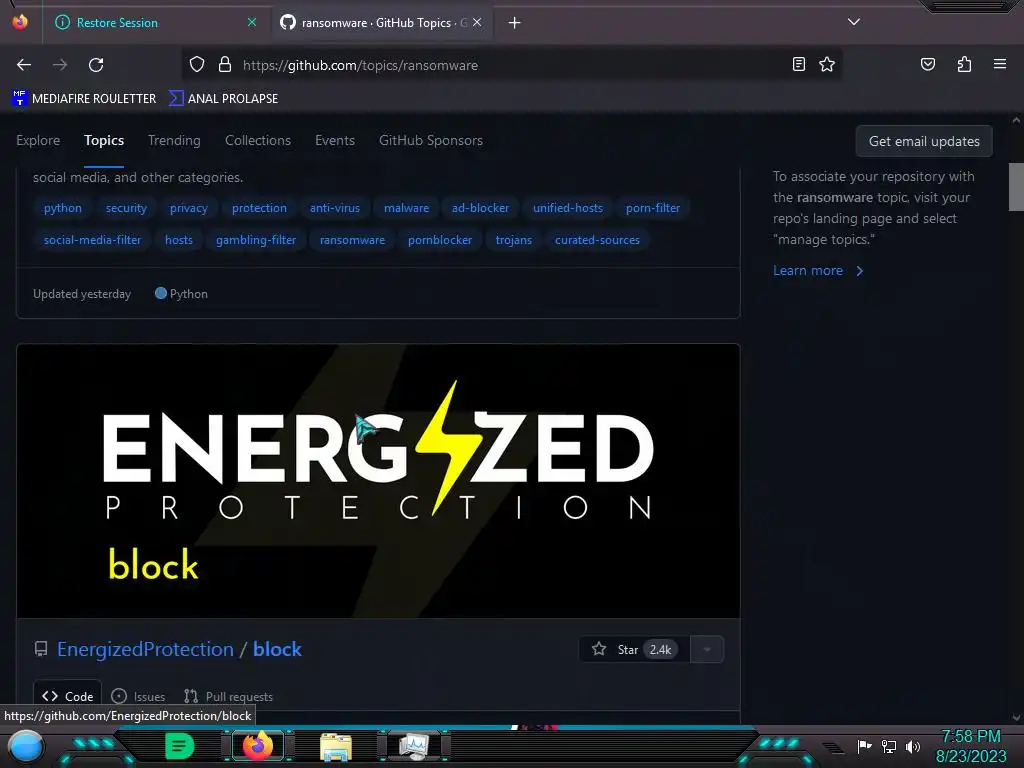
Task: Click the Energized Protection banner image
Action: [378, 481]
